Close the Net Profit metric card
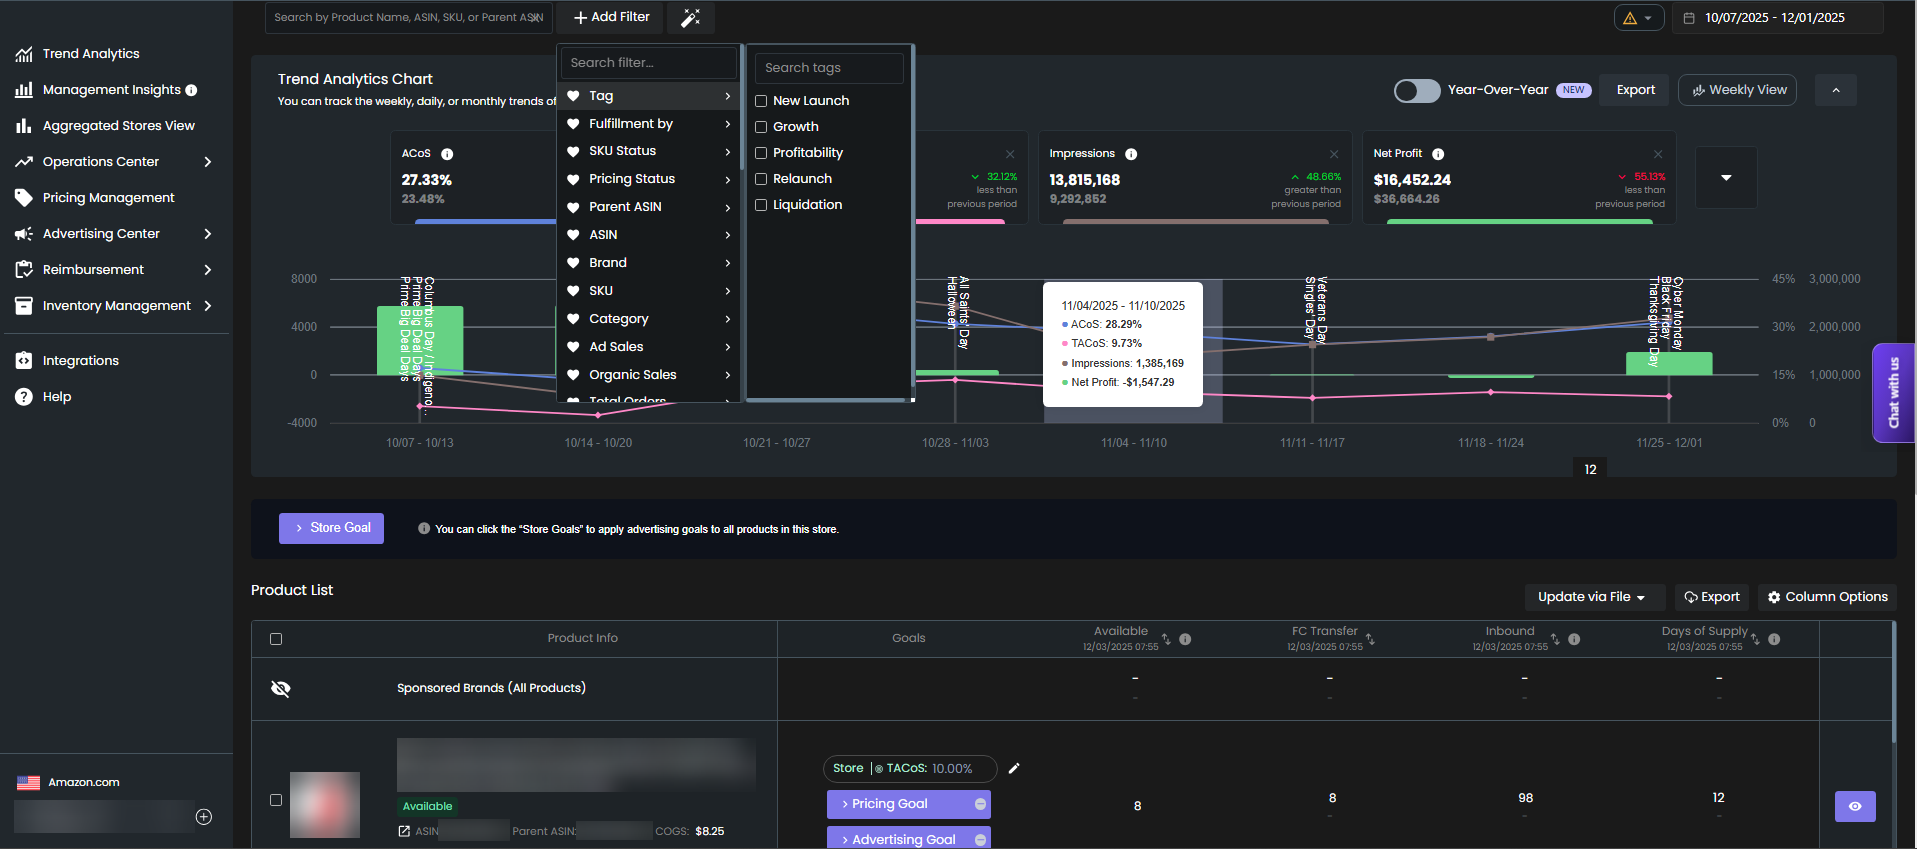1917x849 pixels. tap(1658, 154)
